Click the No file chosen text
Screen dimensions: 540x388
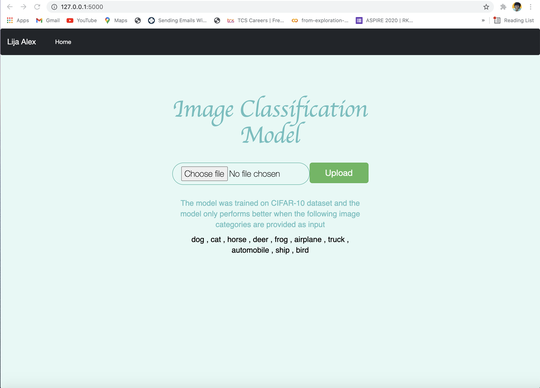255,174
